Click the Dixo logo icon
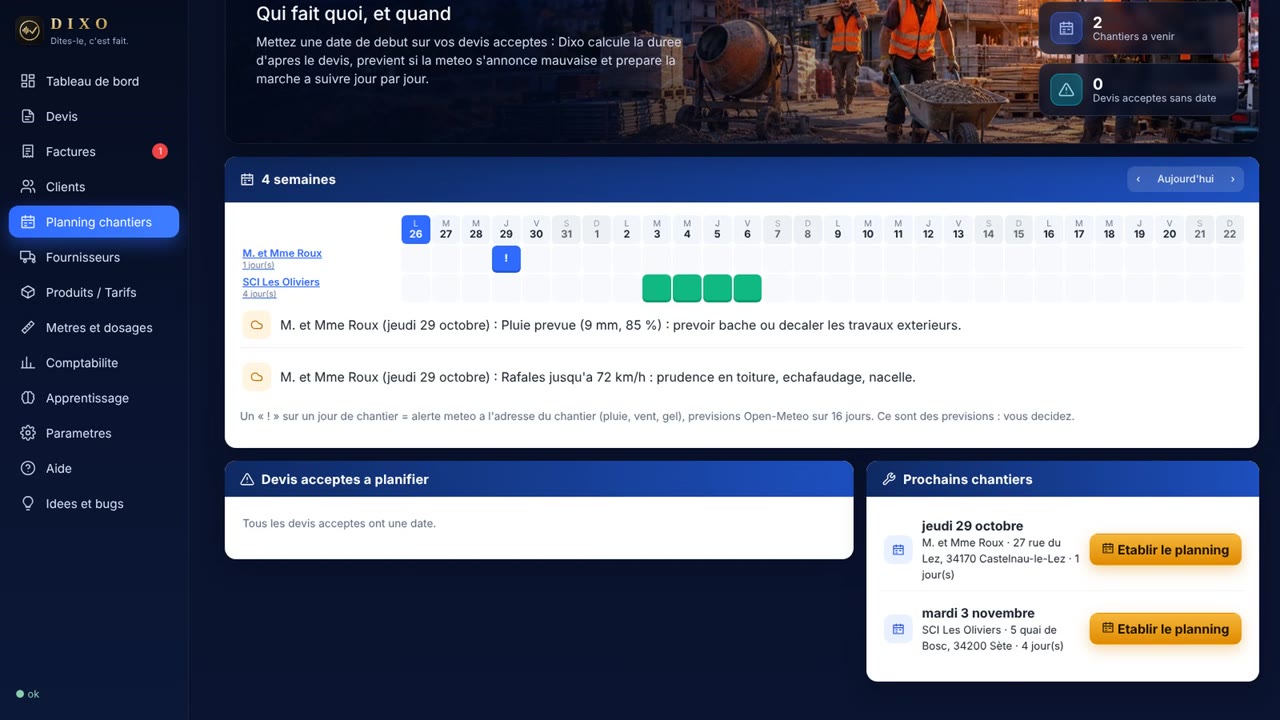Screen dimensions: 1280x720 [x=29, y=30]
